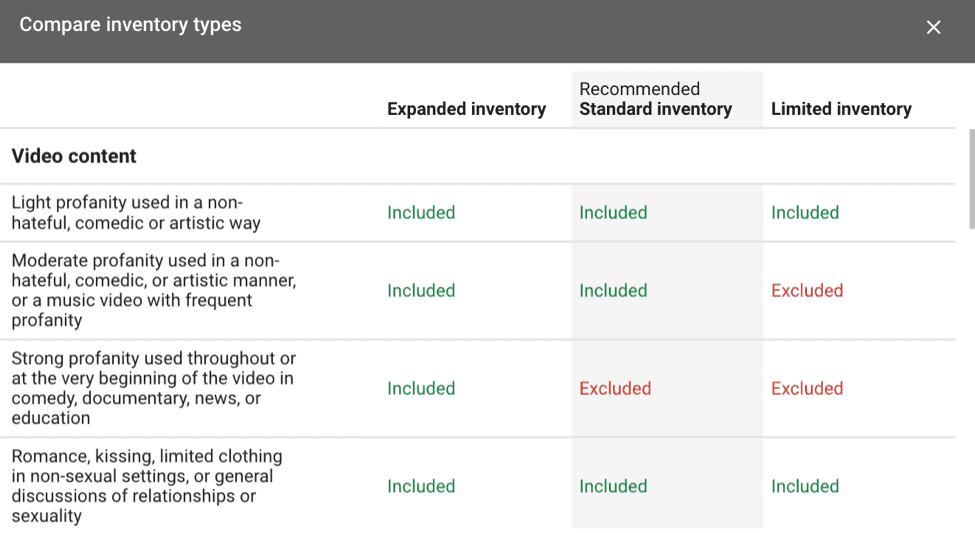Click the Video content section heading
Image resolution: width=975 pixels, height=533 pixels.
click(x=74, y=156)
